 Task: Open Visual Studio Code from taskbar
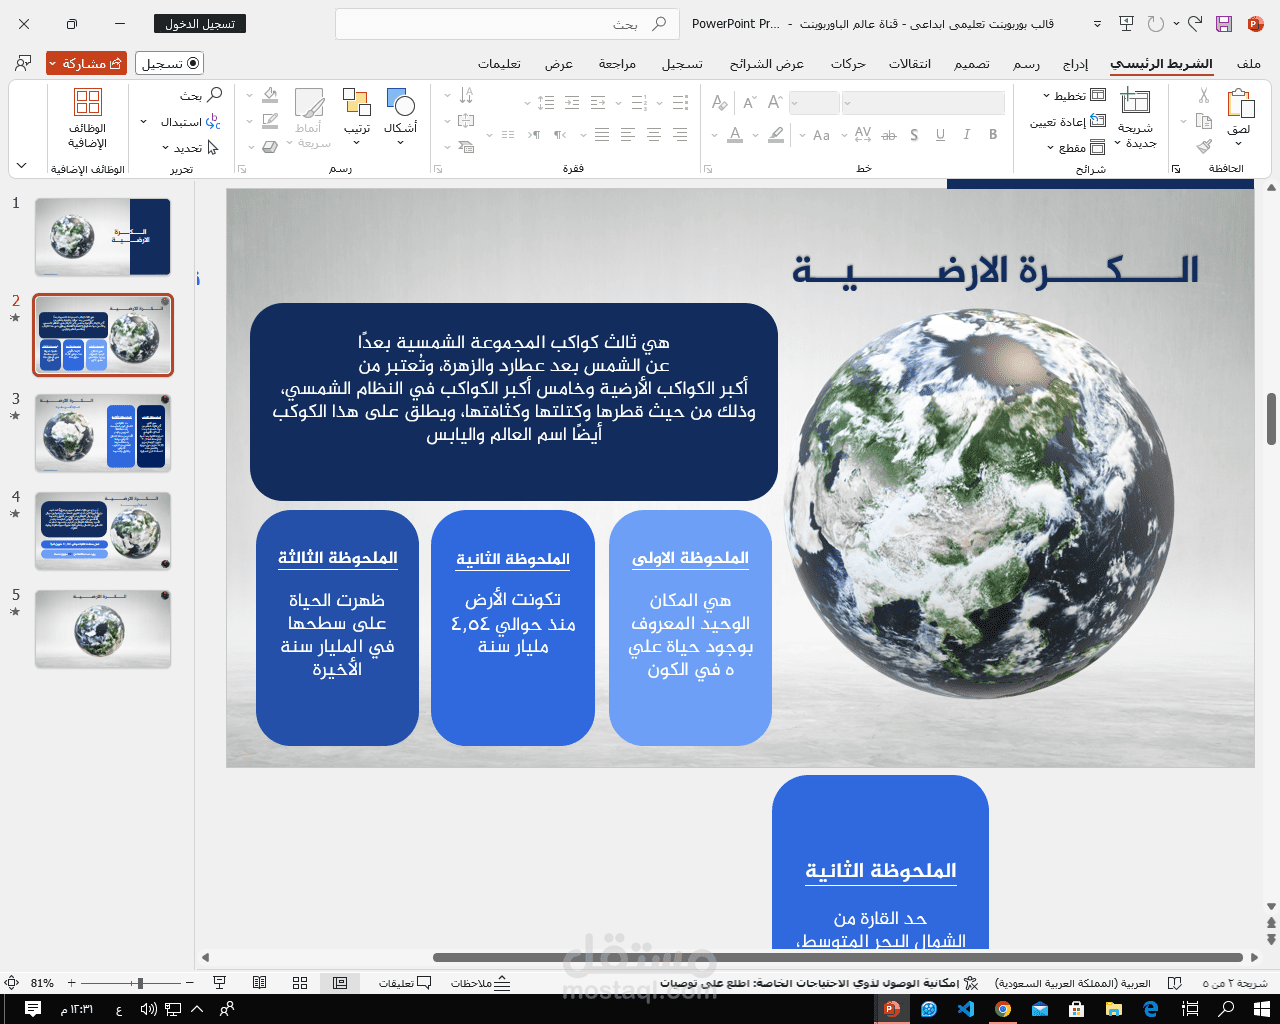(965, 1009)
